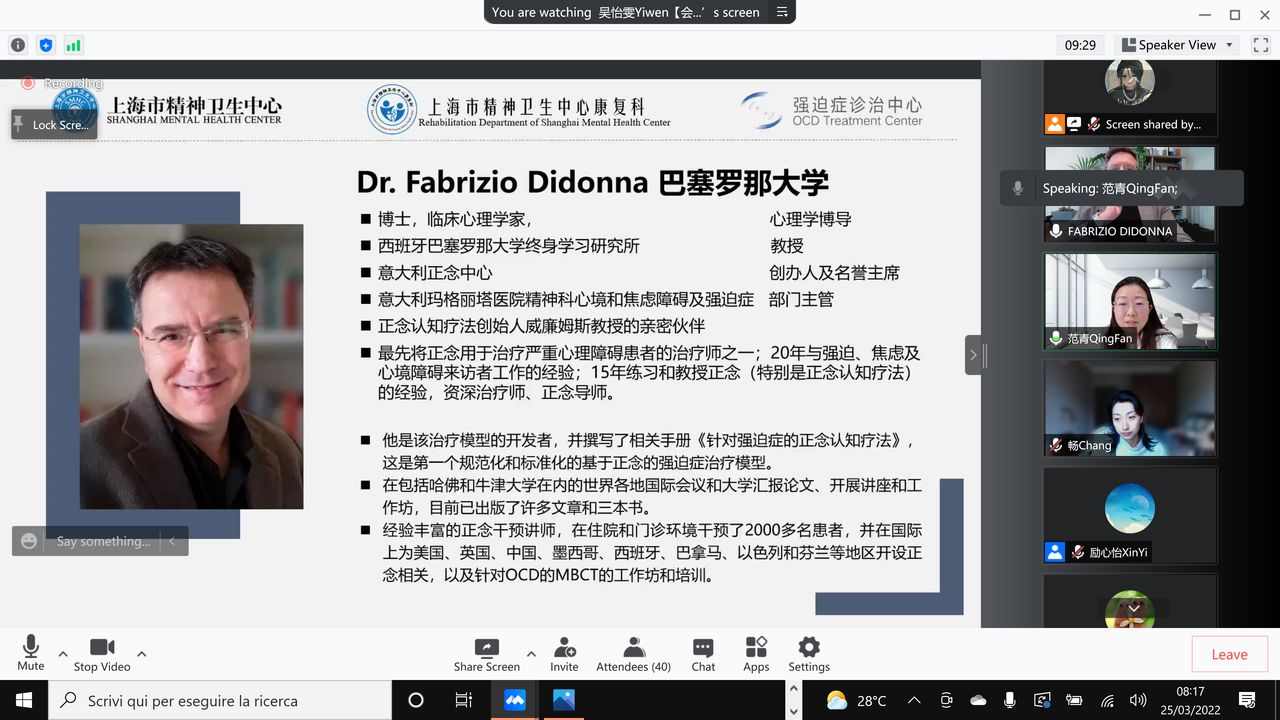Leave the meeting
The height and width of the screenshot is (720, 1280).
[x=1229, y=654]
